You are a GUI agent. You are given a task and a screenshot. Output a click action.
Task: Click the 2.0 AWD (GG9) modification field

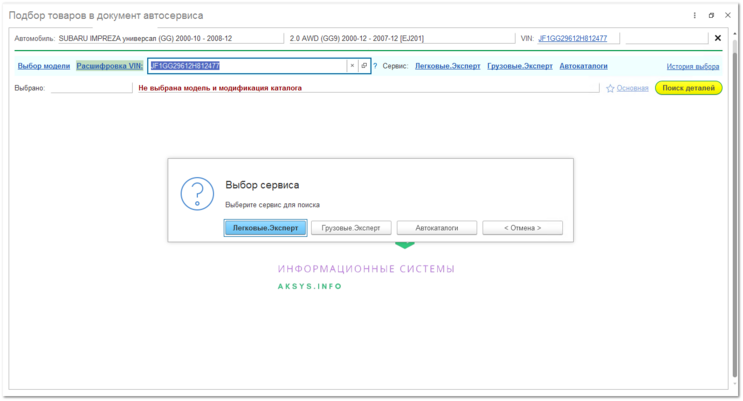pyautogui.click(x=402, y=38)
